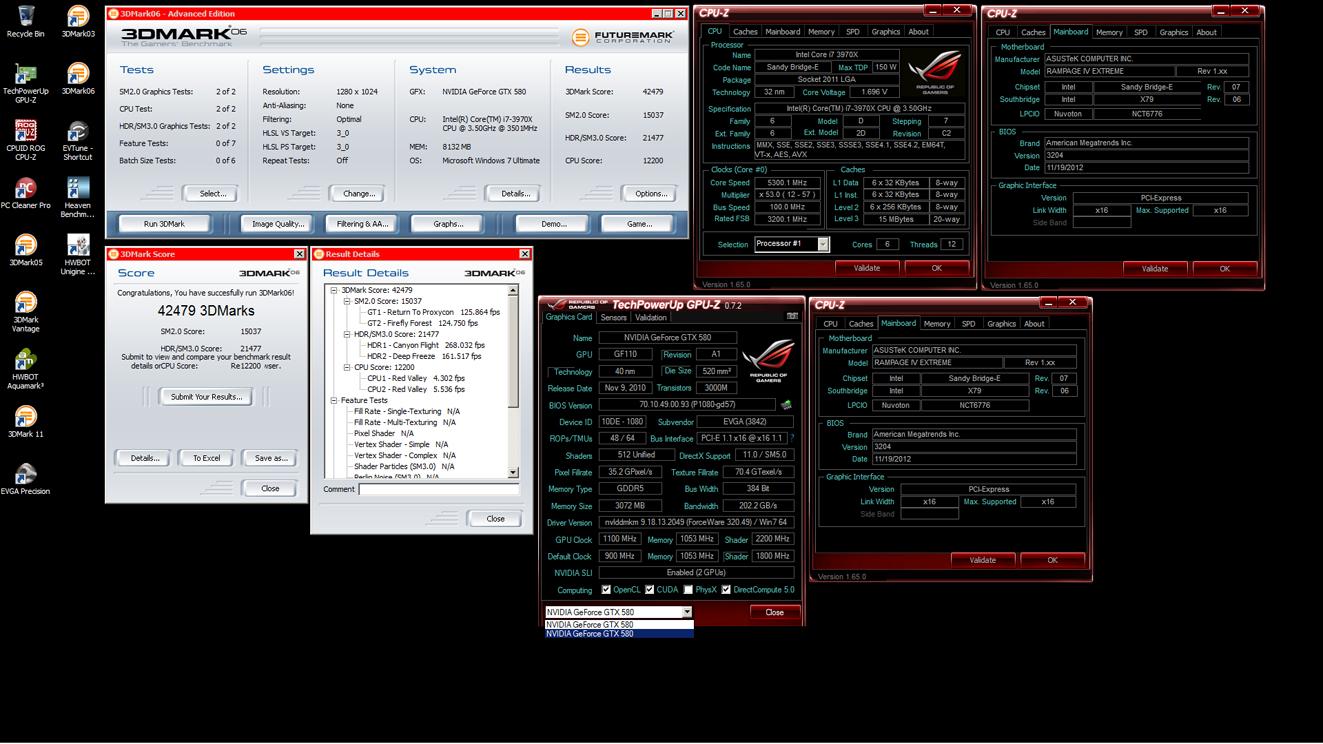1323x744 pixels.
Task: Launch the 3DMark06 desktop shortcut
Action: click(x=78, y=79)
